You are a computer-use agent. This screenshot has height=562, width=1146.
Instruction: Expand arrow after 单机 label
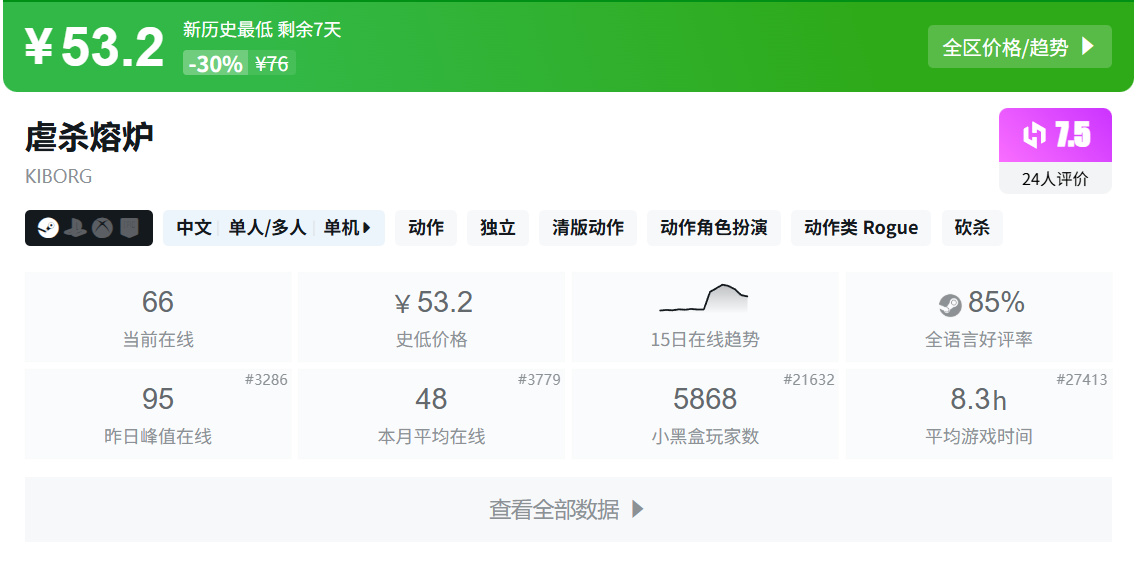pyautogui.click(x=367, y=228)
